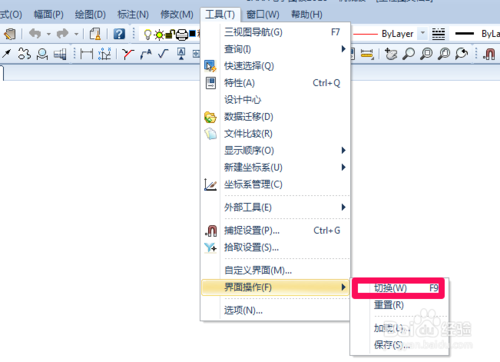Viewport: 500px width, 362px height.
Task: Select the leader text annotation icon
Action: click(x=146, y=54)
